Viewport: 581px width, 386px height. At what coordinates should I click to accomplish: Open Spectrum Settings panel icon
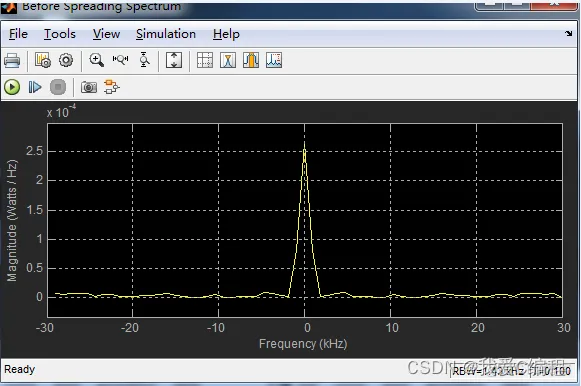click(x=43, y=60)
